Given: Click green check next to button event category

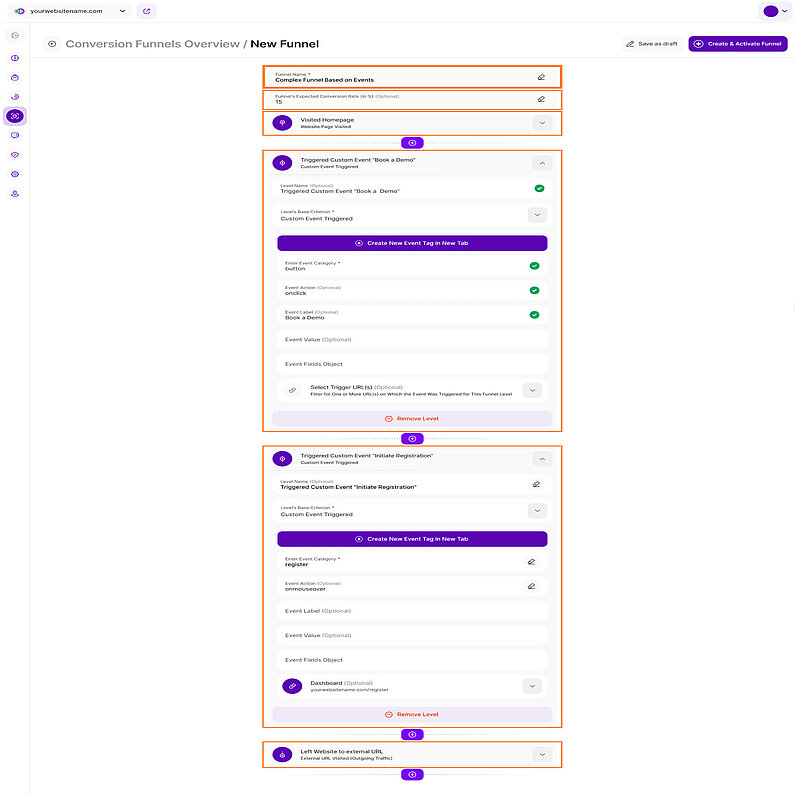Looking at the screenshot, I should (x=534, y=266).
